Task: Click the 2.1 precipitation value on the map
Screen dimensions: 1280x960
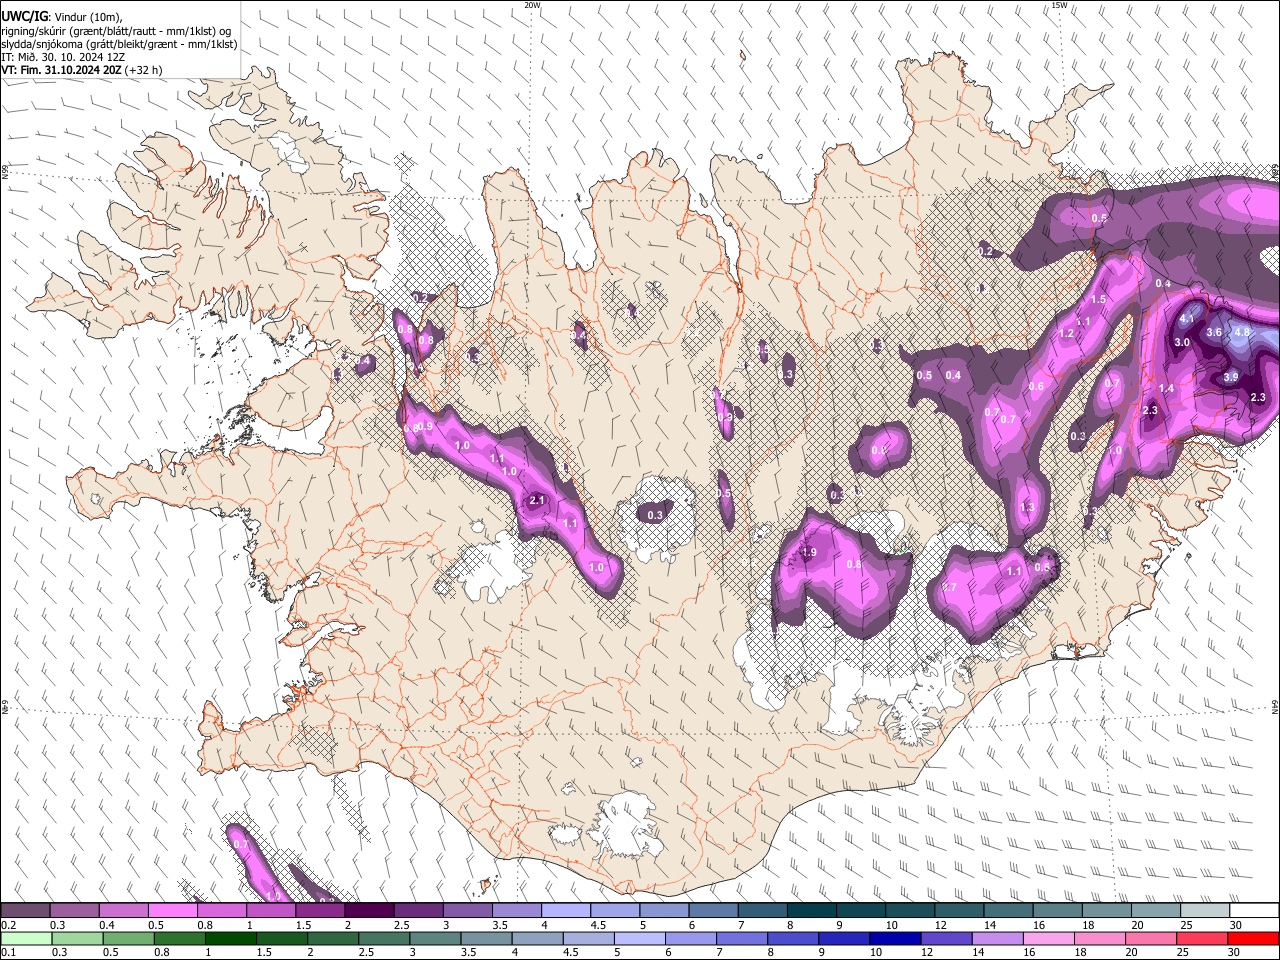Action: [x=537, y=500]
